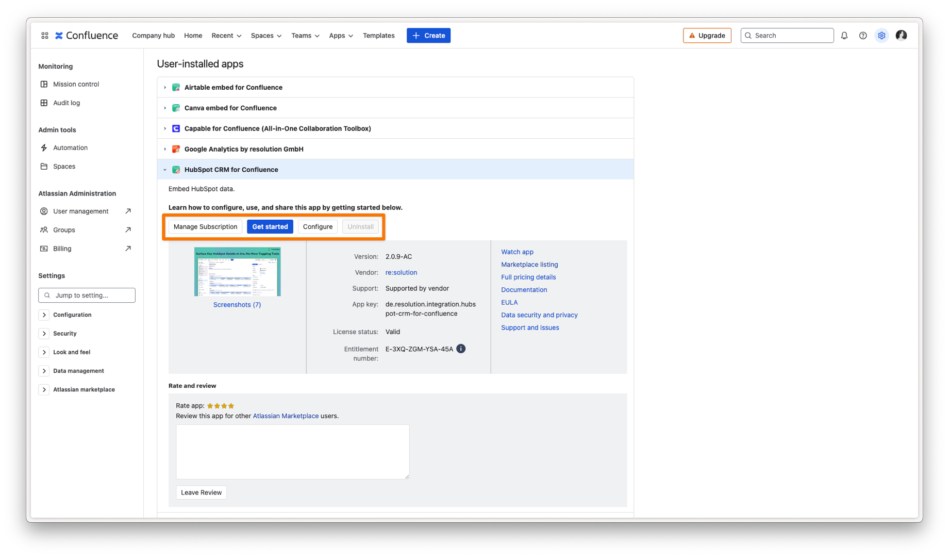Image resolution: width=949 pixels, height=557 pixels.
Task: Open the EULA link
Action: 509,302
